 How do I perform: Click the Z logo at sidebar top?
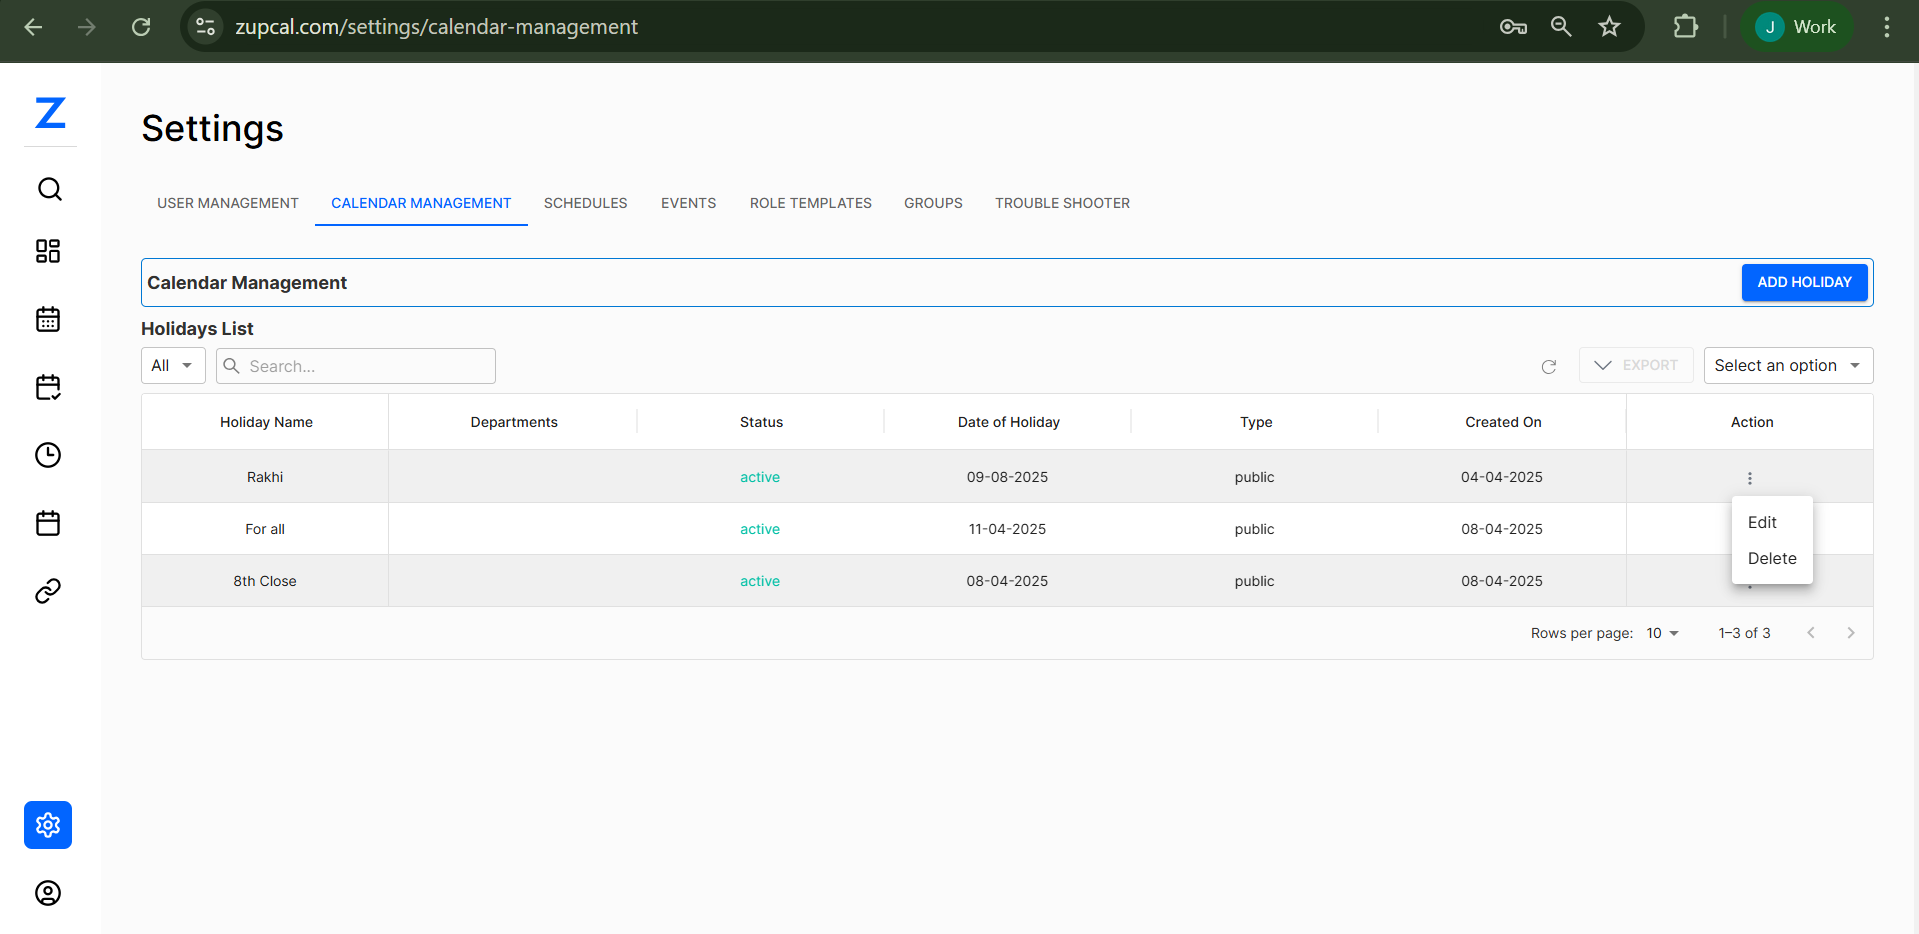click(50, 115)
